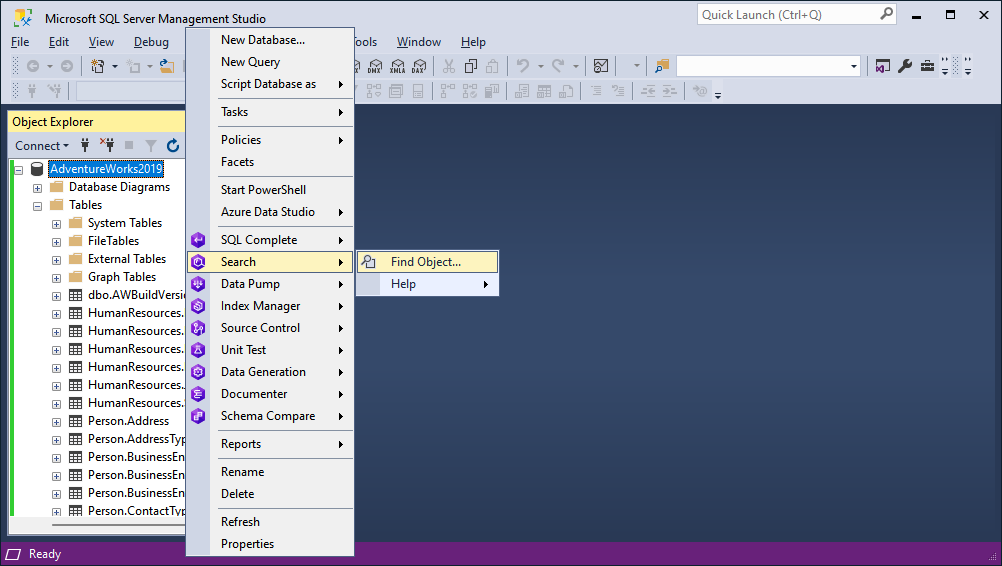This screenshot has width=1002, height=566.
Task: Click the Schema Compare hexagon icon
Action: pyautogui.click(x=198, y=416)
